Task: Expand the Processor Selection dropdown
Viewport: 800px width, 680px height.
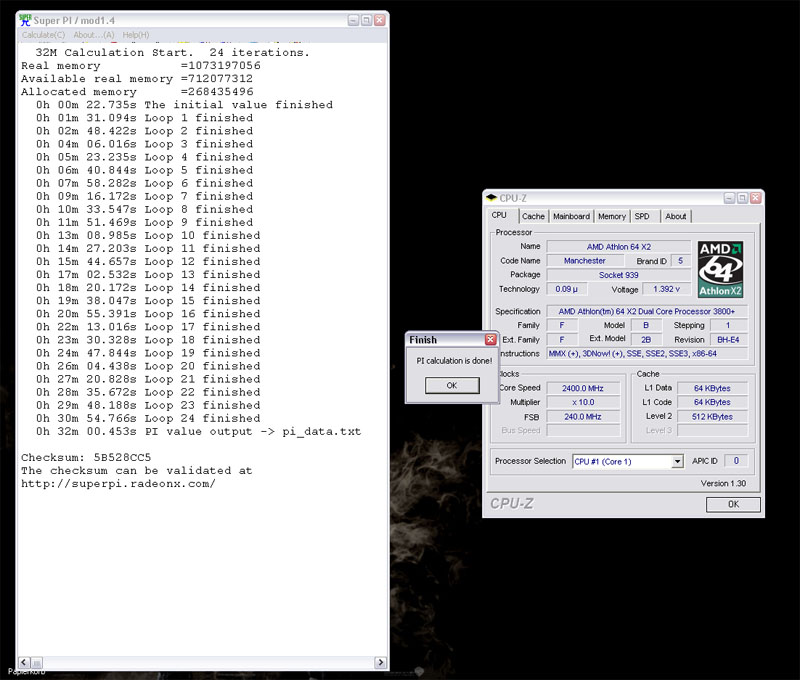Action: (x=677, y=461)
